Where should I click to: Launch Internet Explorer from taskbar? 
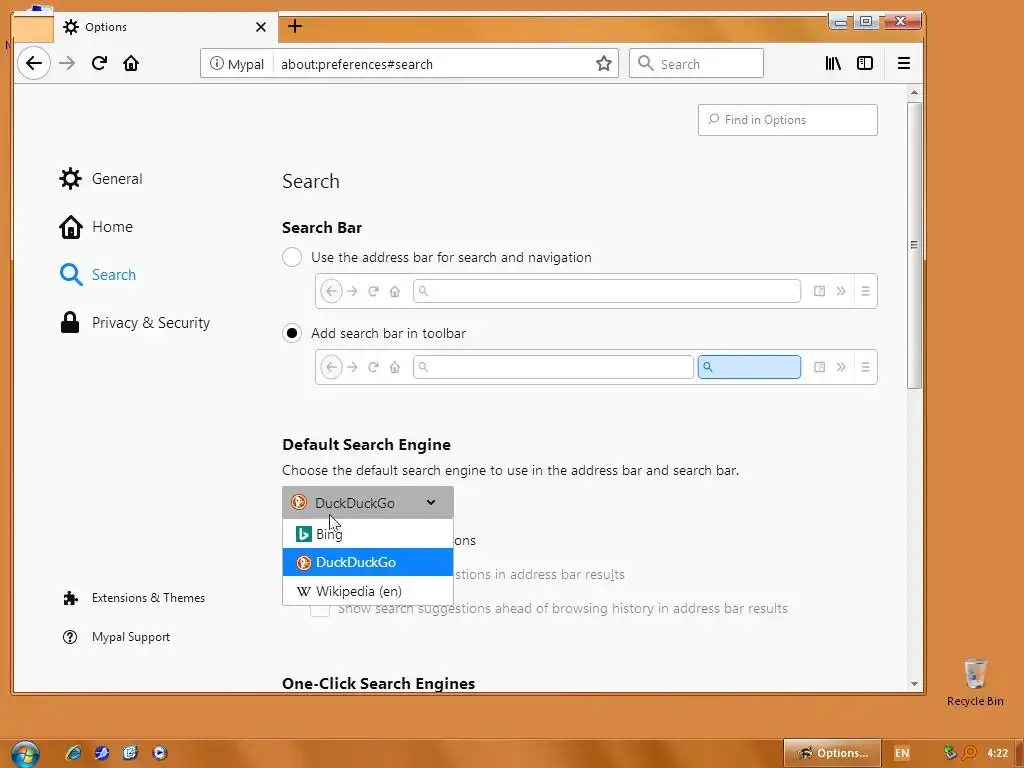[x=73, y=753]
